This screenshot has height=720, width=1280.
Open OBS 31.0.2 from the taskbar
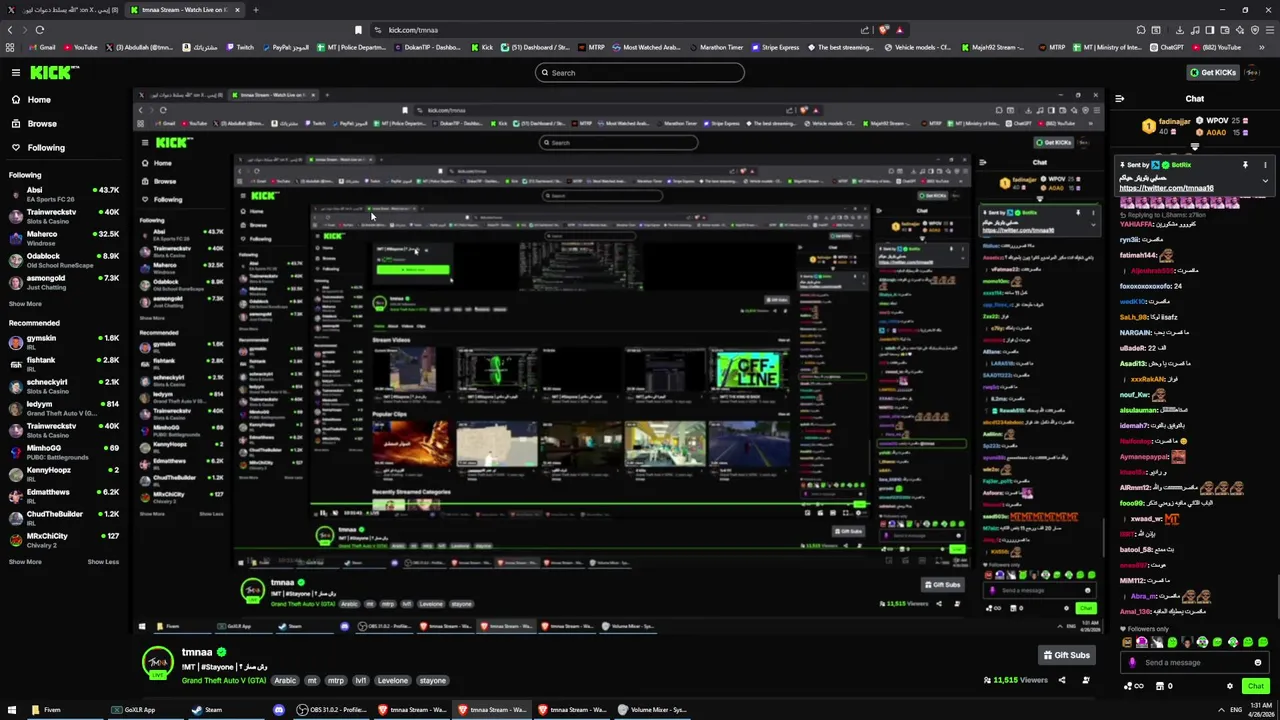pyautogui.click(x=332, y=710)
